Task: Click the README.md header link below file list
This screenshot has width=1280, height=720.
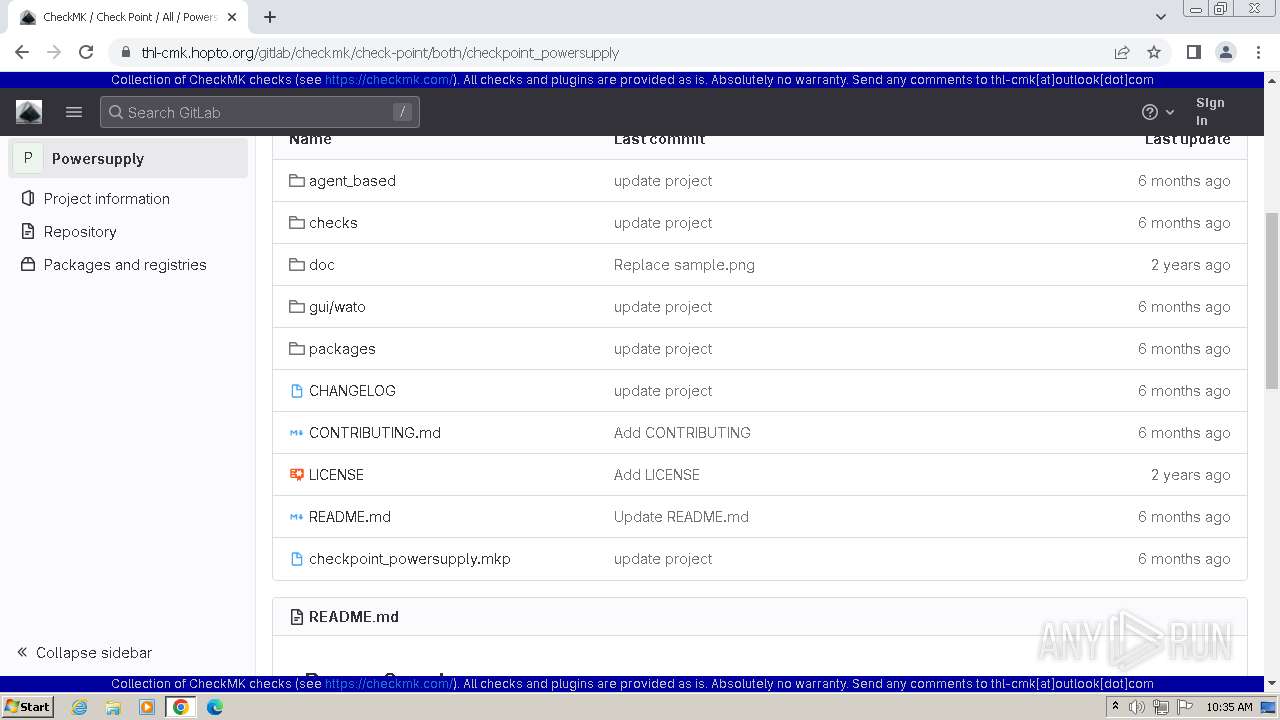Action: pos(354,617)
